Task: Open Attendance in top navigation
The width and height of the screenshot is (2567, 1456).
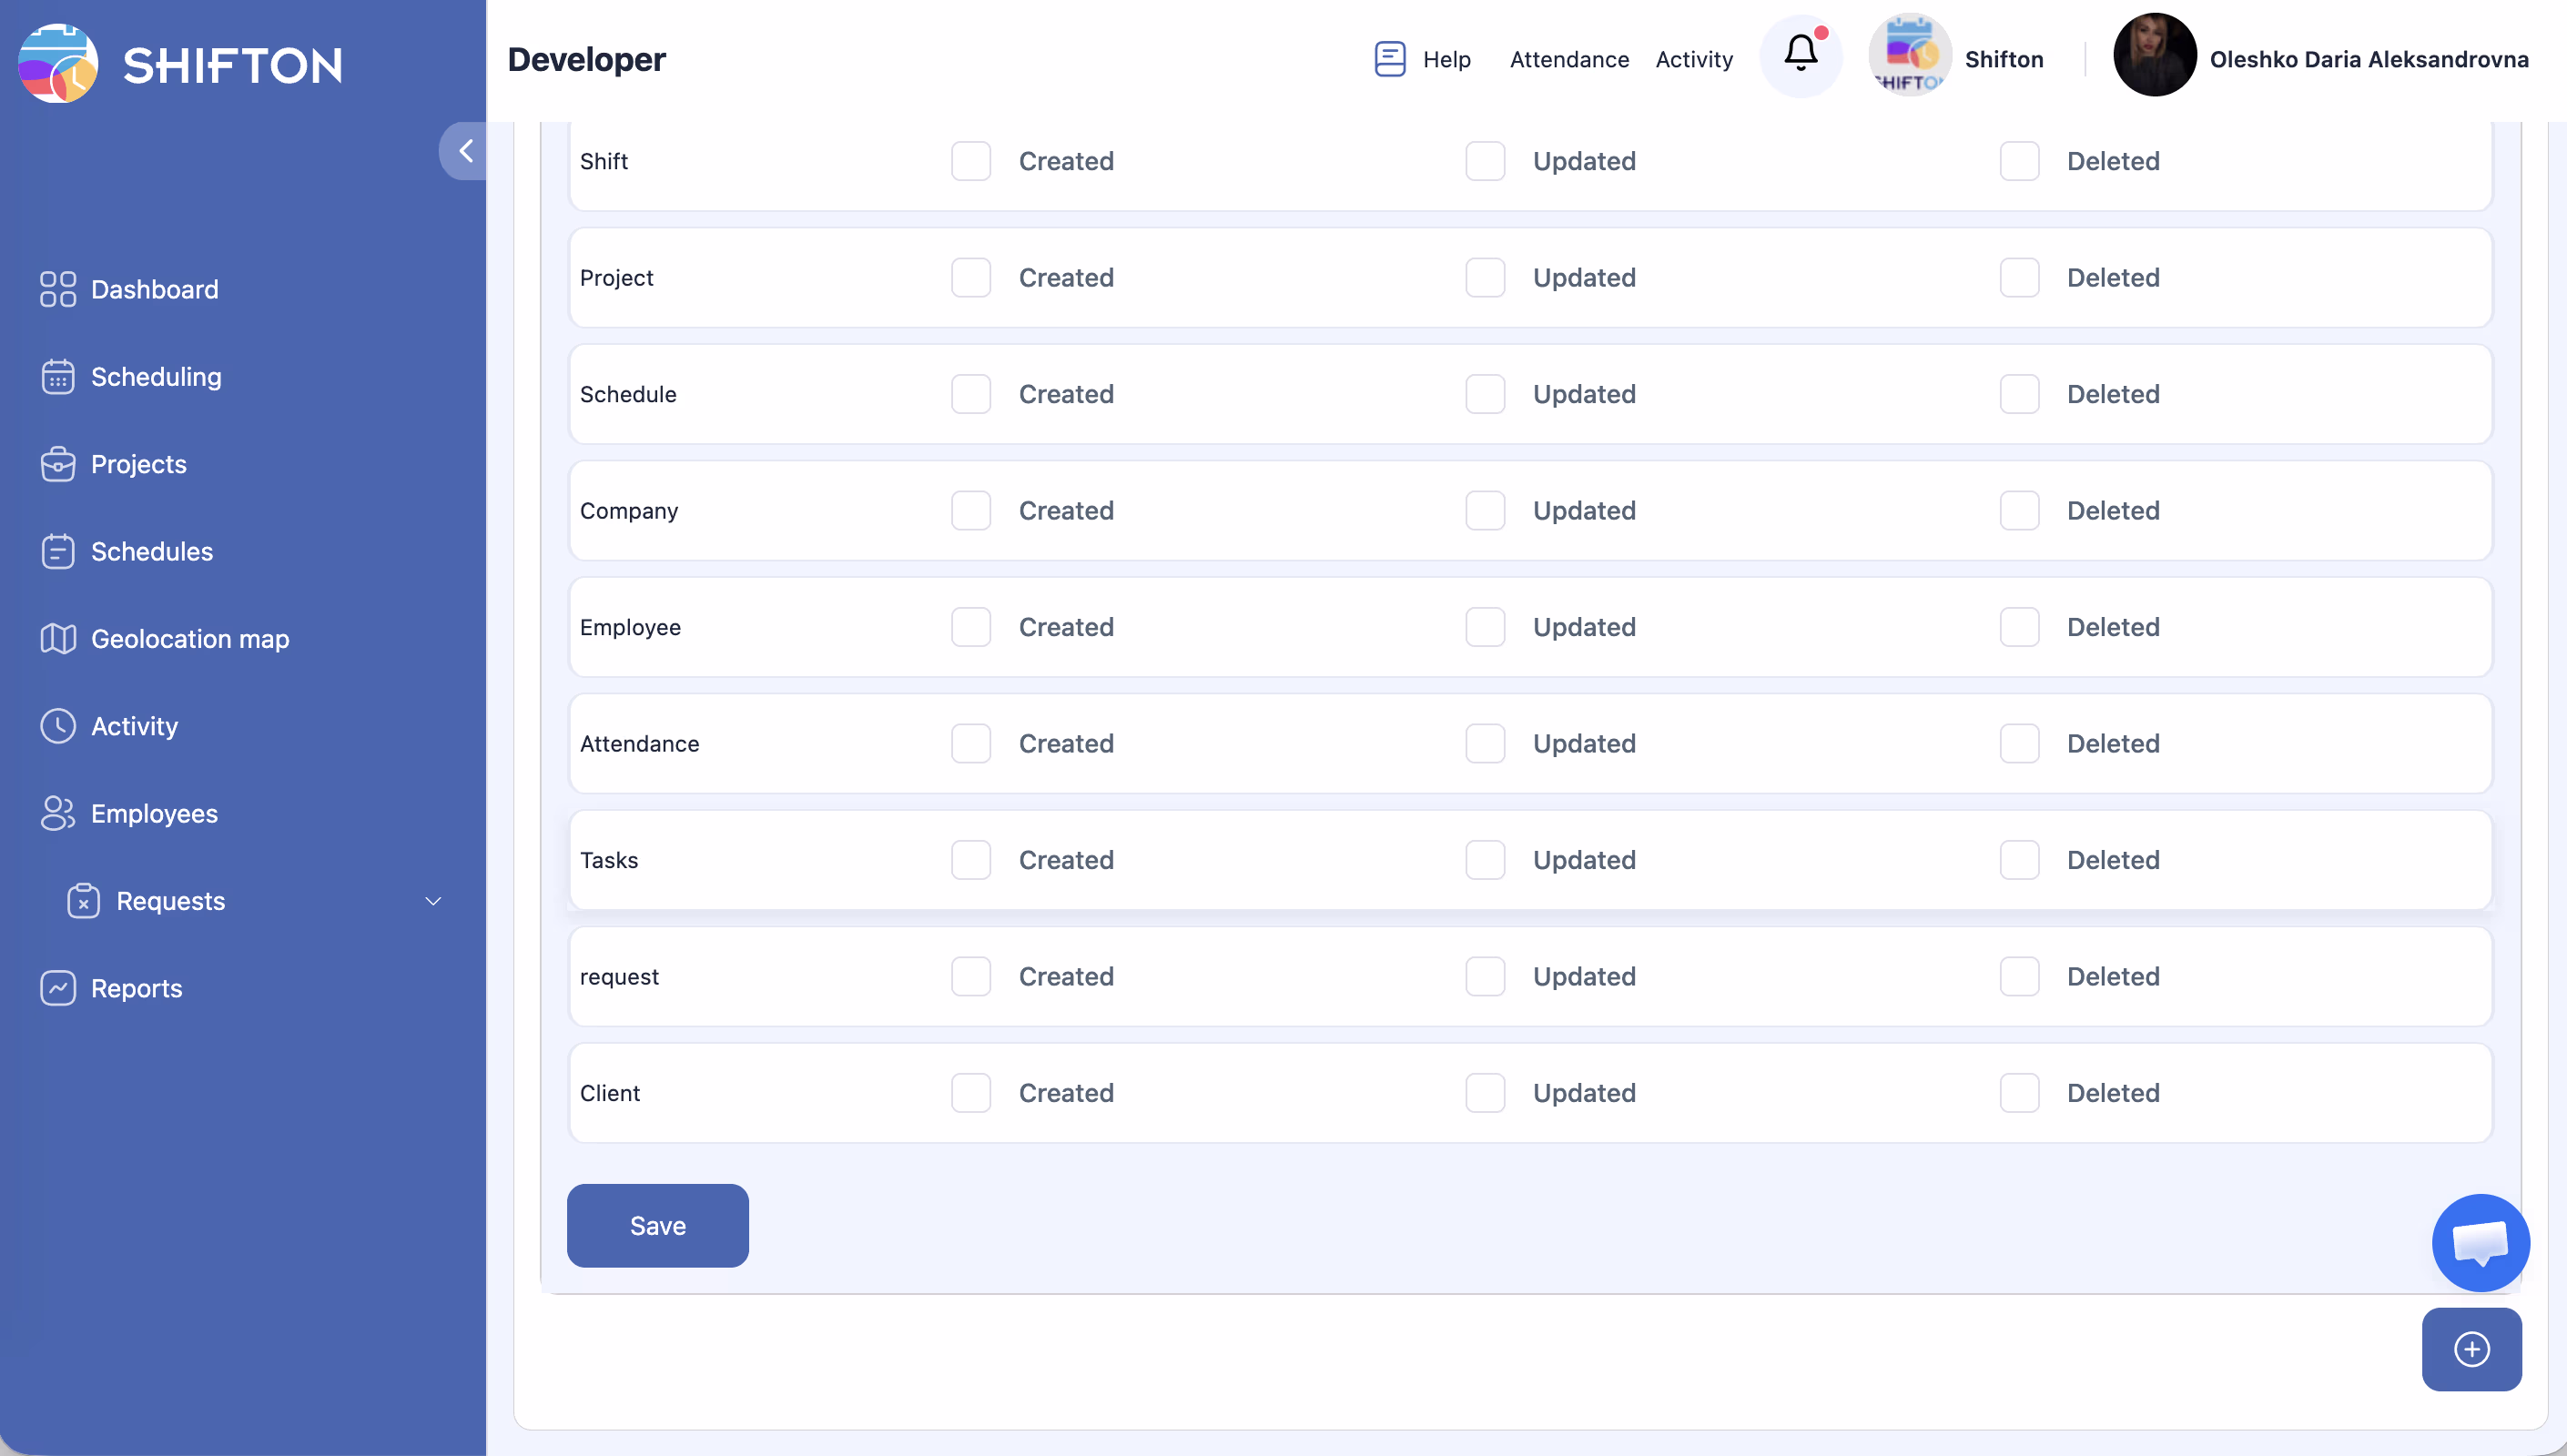Action: (x=1569, y=59)
